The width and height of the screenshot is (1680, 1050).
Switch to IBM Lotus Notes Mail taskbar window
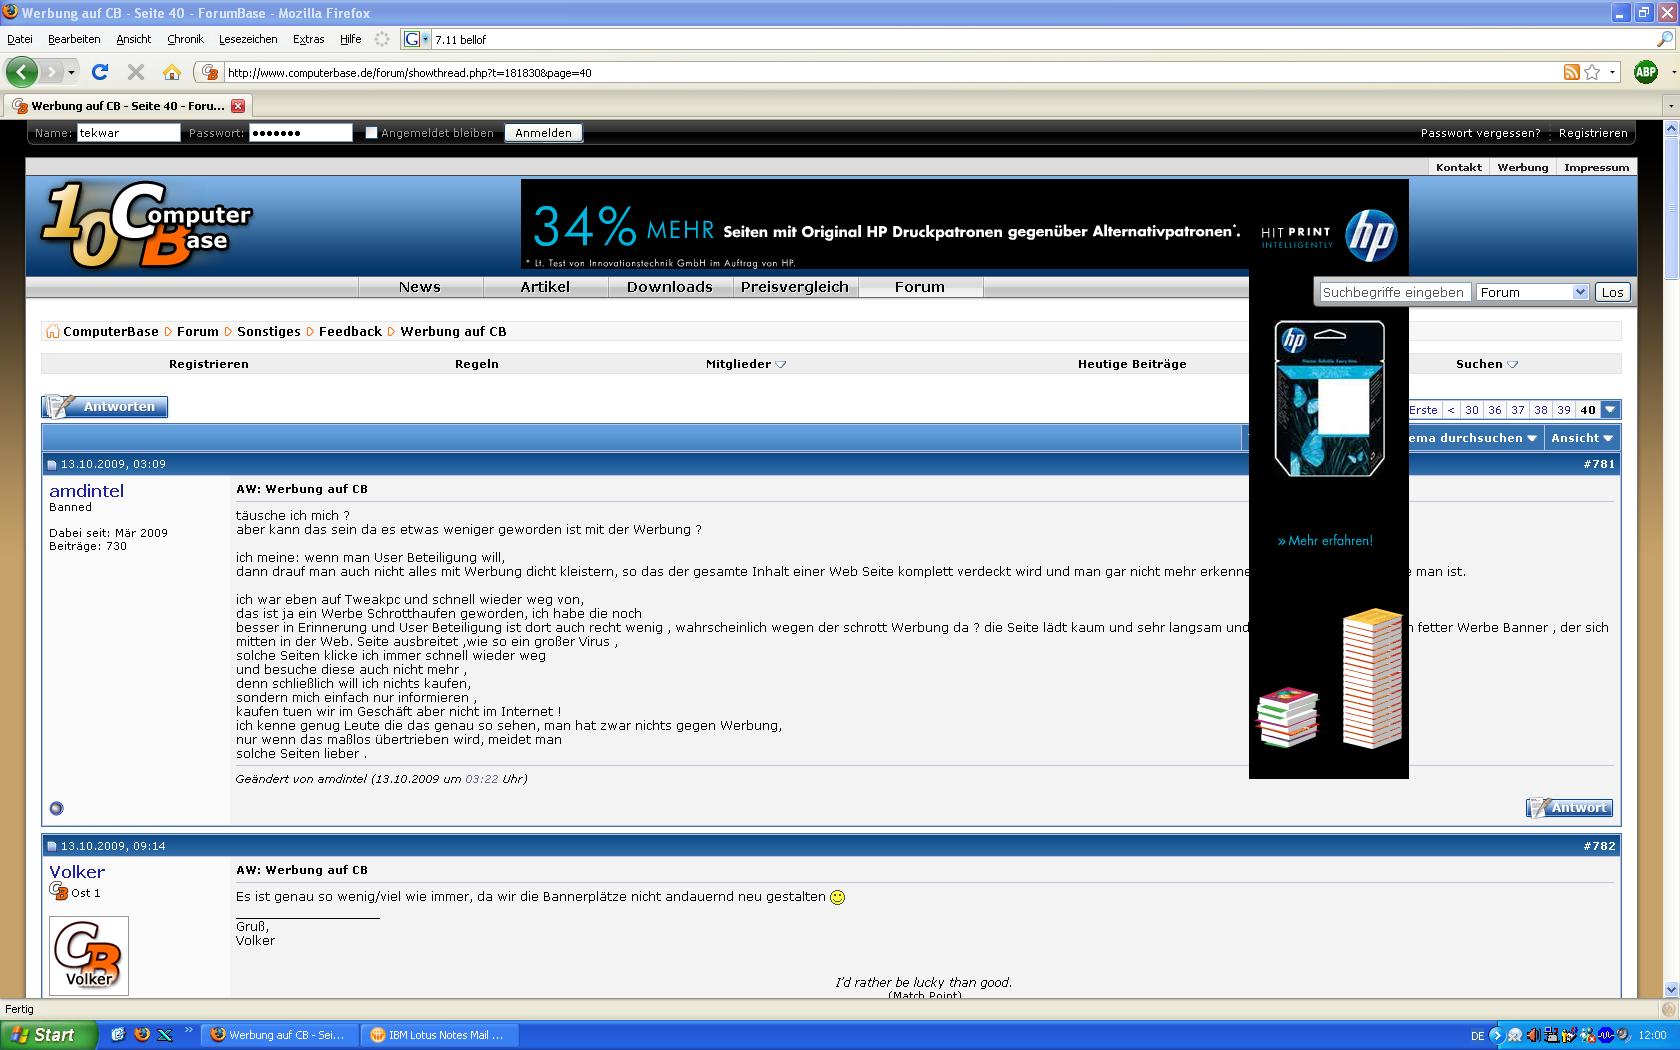(437, 1035)
